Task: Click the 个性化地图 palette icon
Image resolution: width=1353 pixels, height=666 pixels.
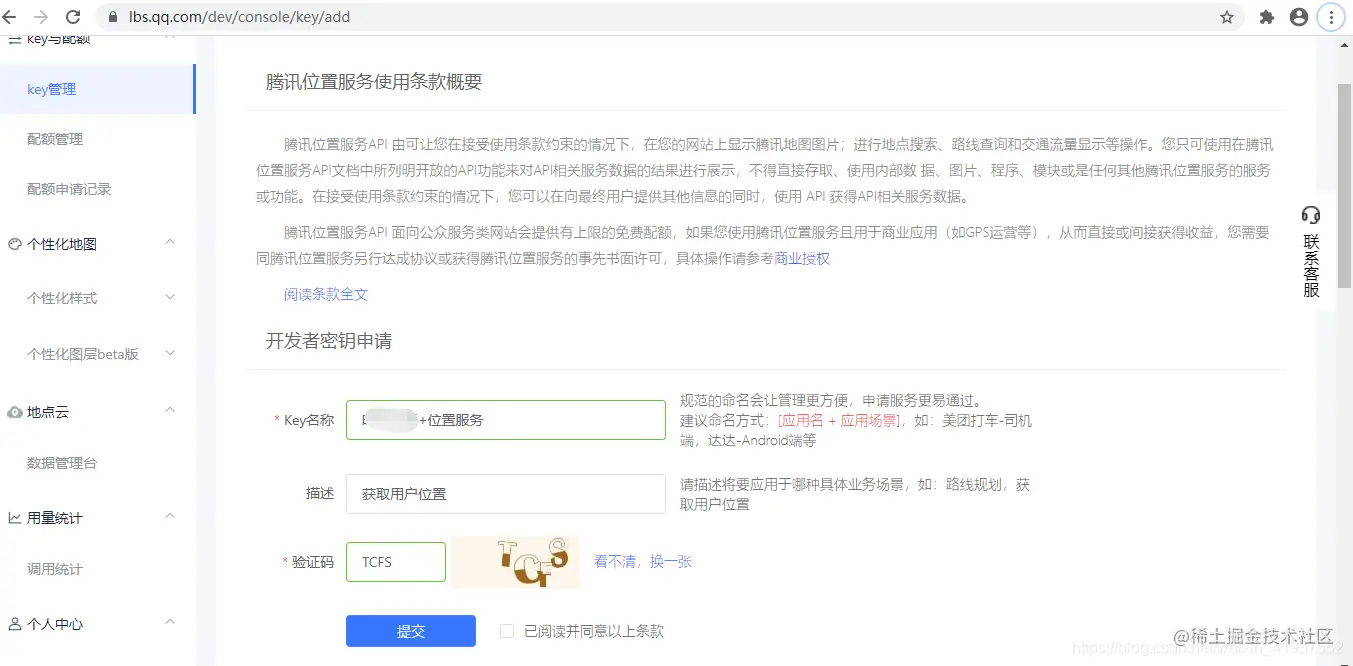Action: (x=15, y=244)
